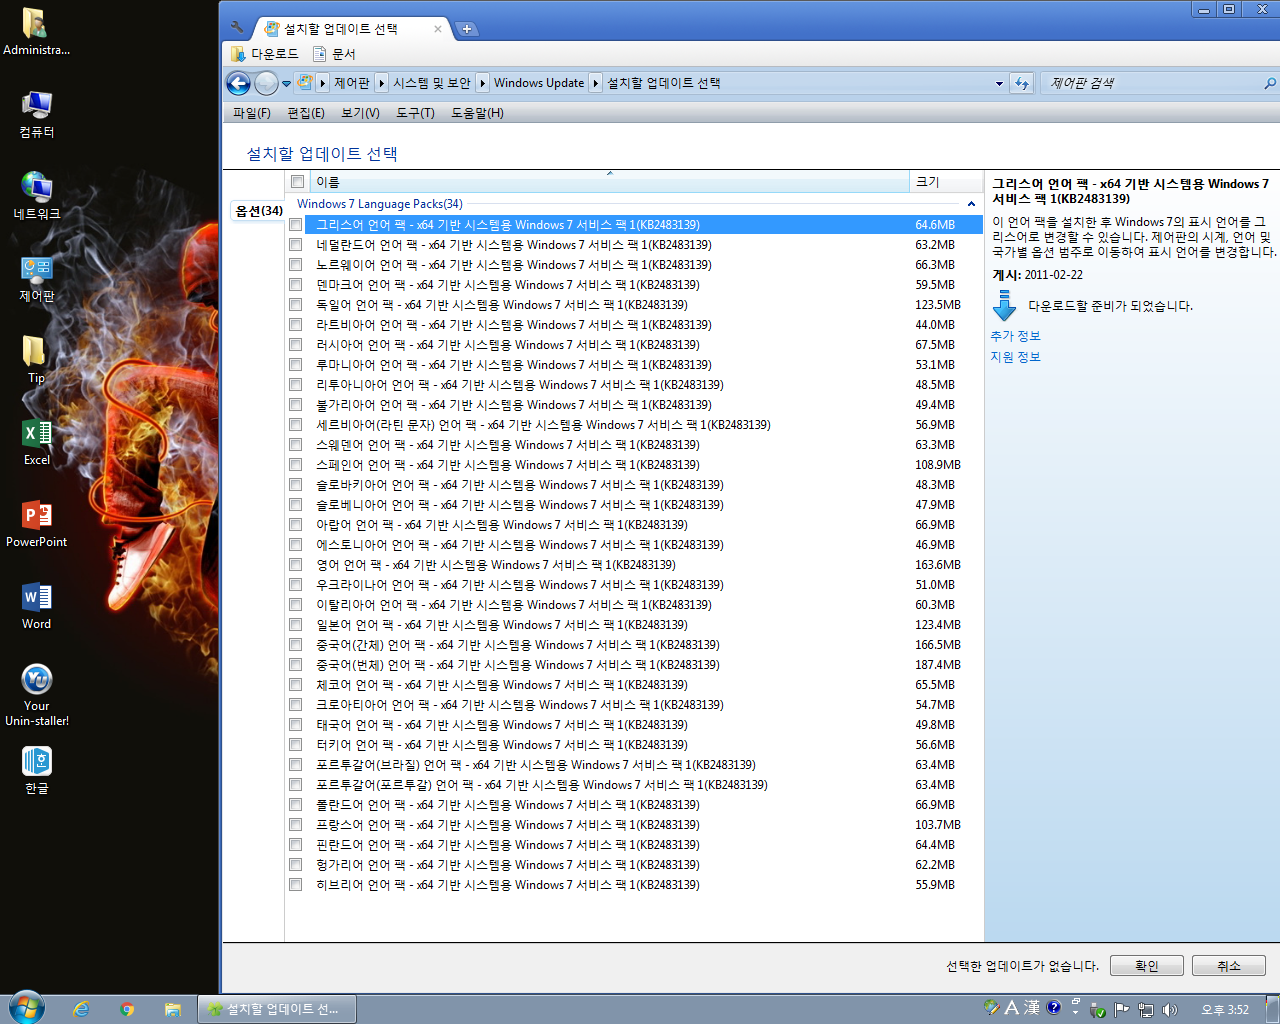Check the 히브리어 language pack checkbox
Image resolution: width=1280 pixels, height=1024 pixels.
(x=295, y=885)
